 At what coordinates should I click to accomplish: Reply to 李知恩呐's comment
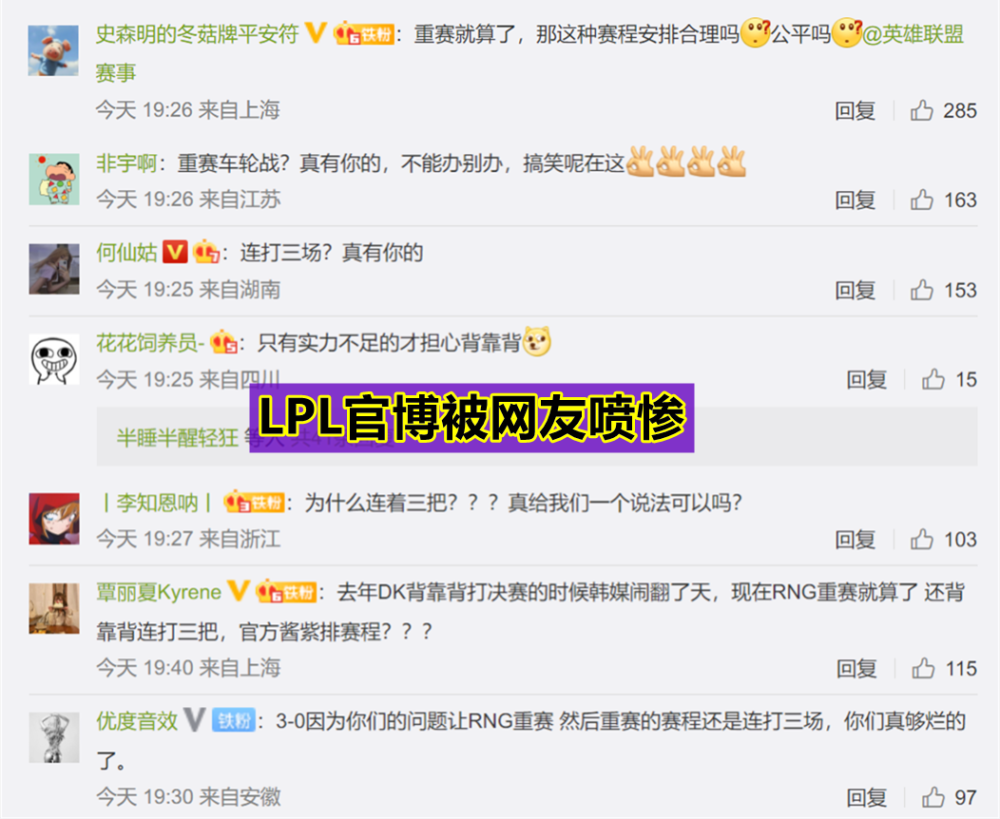click(x=855, y=540)
